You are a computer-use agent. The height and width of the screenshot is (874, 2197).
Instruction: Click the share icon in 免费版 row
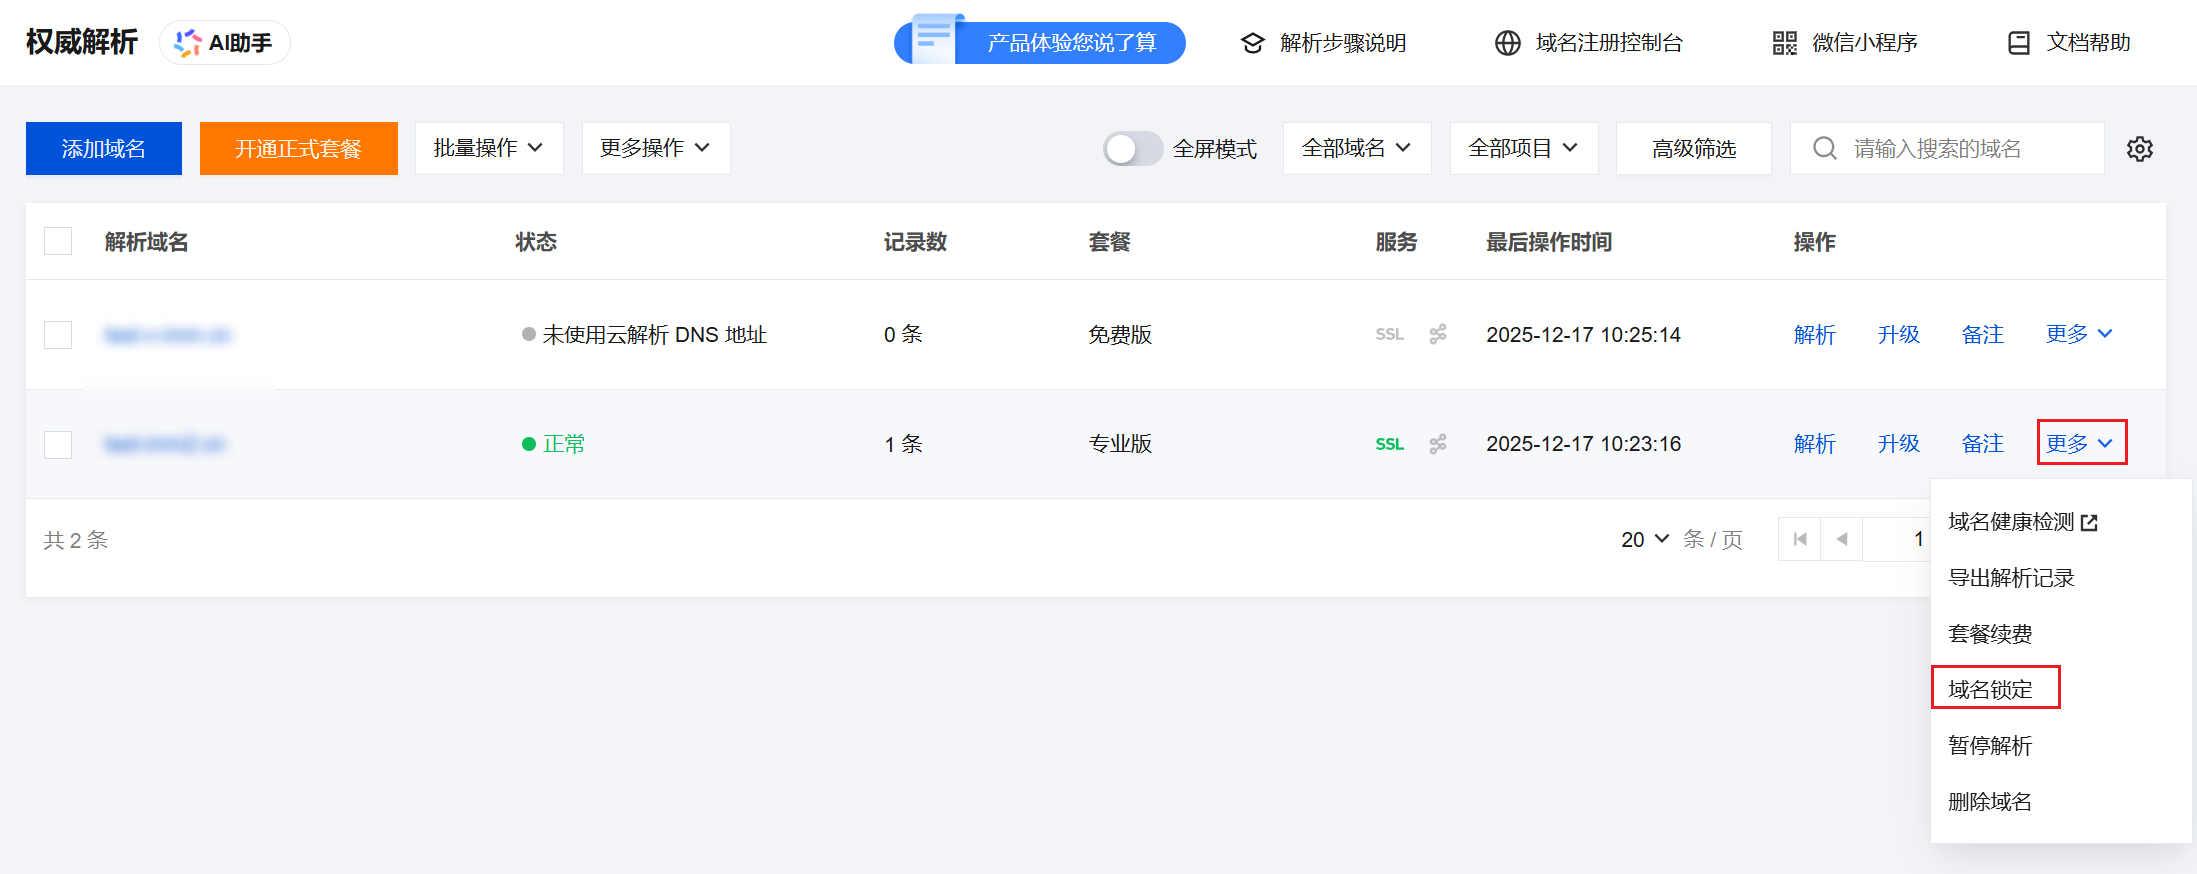pos(1438,335)
